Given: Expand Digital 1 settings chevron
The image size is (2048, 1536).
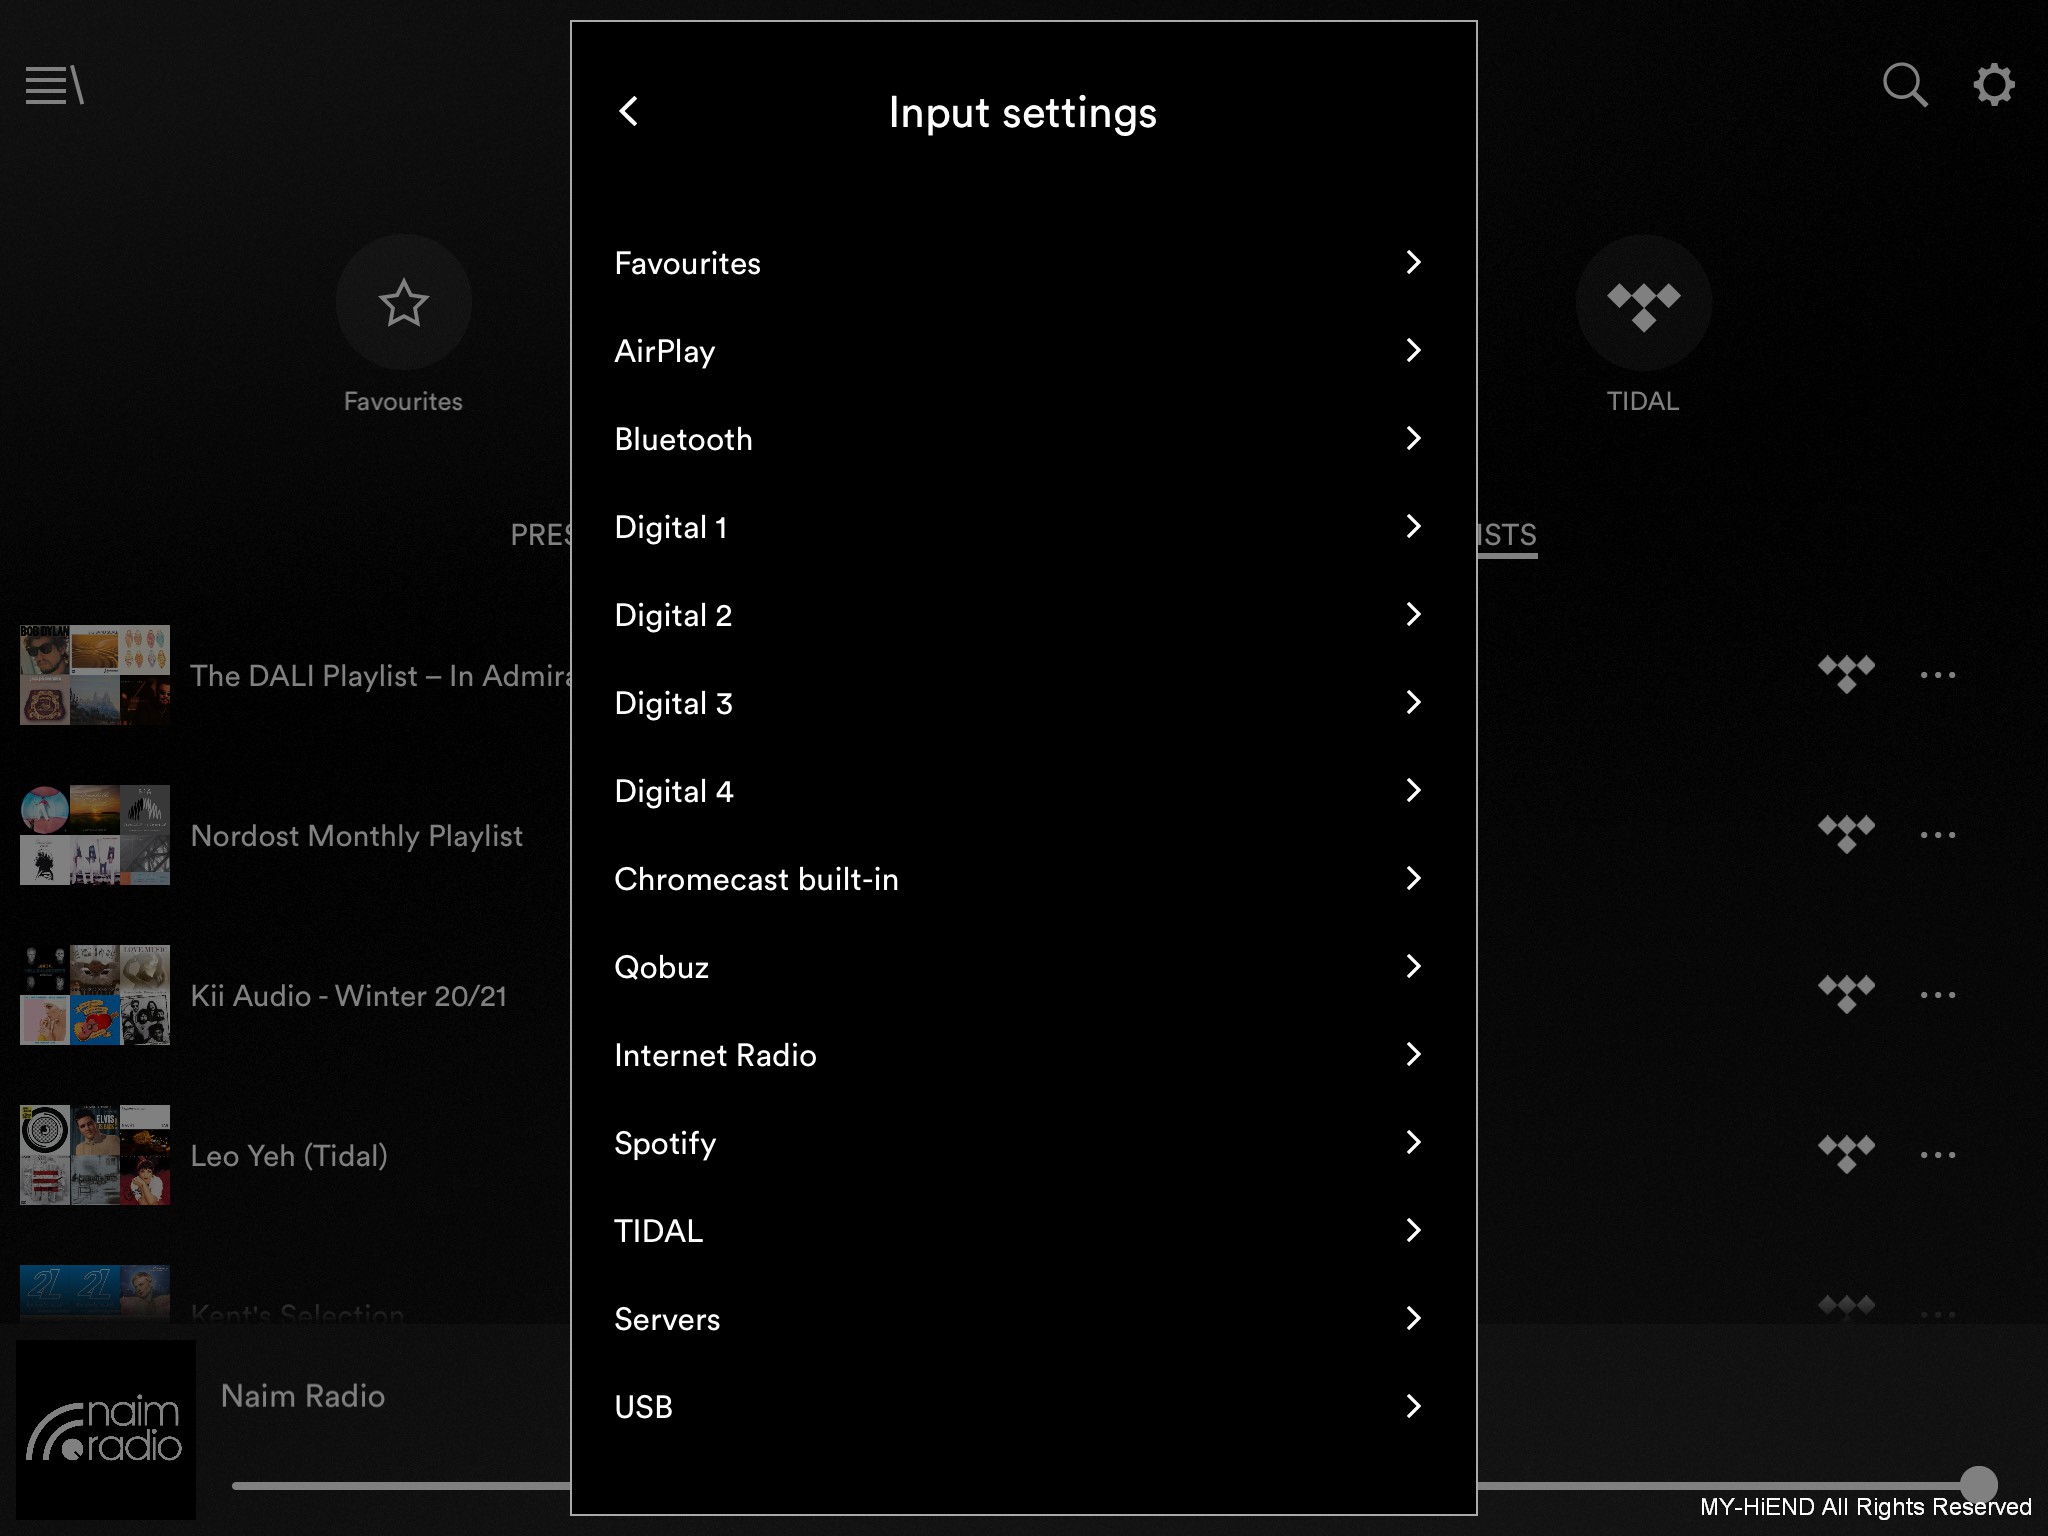Looking at the screenshot, I should tap(1413, 527).
